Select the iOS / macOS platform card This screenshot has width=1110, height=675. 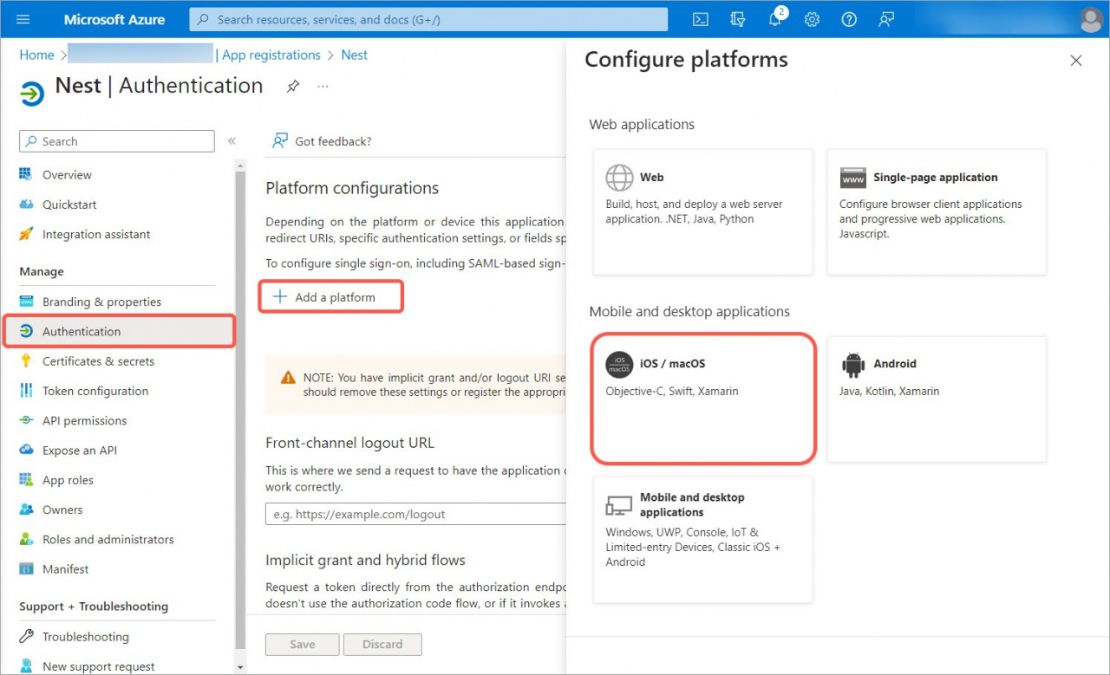[703, 399]
